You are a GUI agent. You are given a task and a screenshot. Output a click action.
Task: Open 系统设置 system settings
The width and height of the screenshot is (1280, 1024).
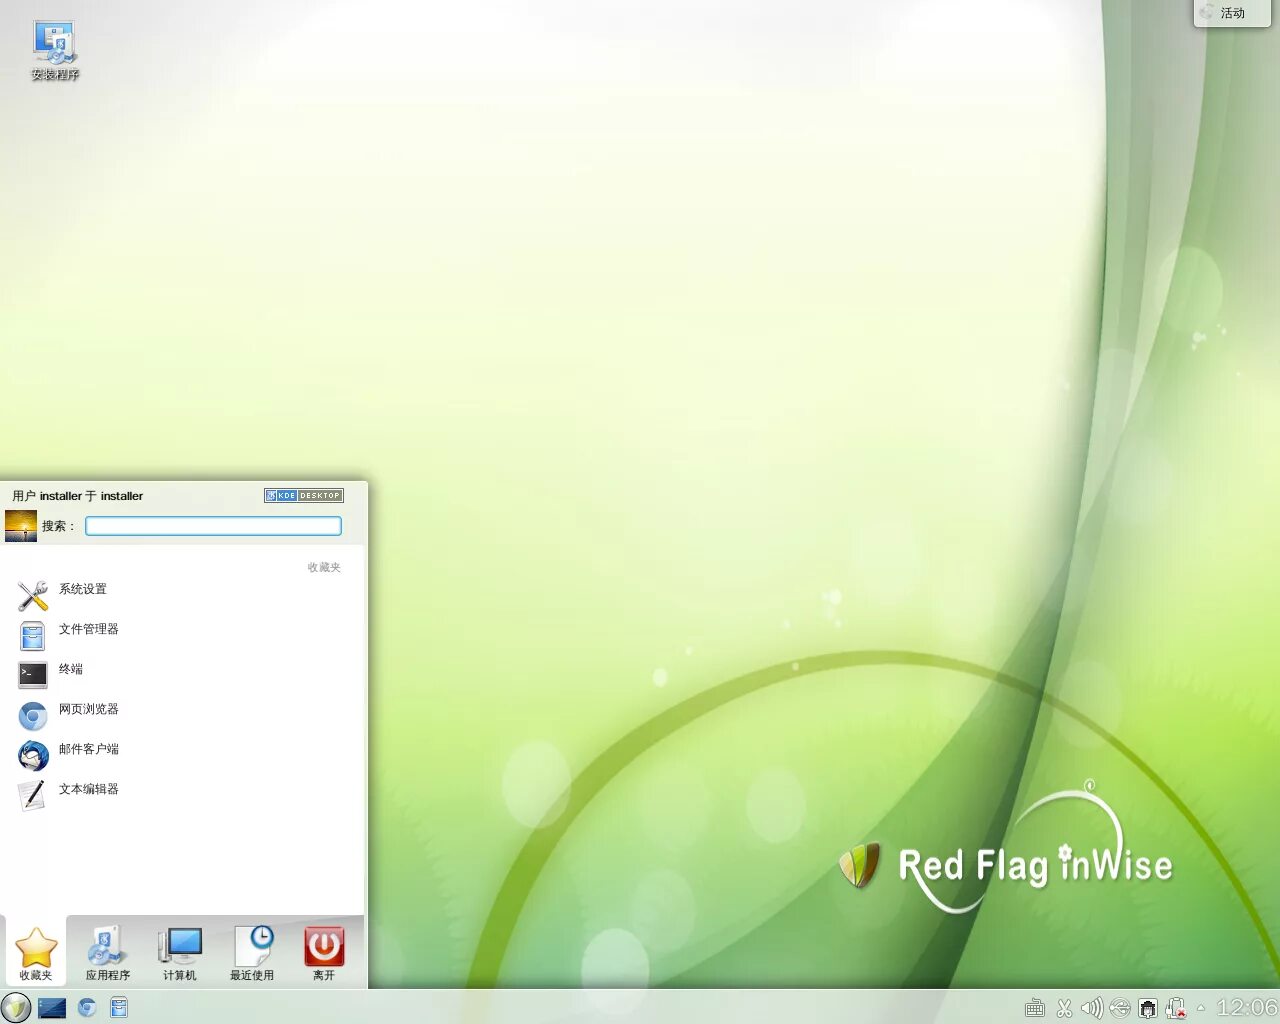[180, 595]
